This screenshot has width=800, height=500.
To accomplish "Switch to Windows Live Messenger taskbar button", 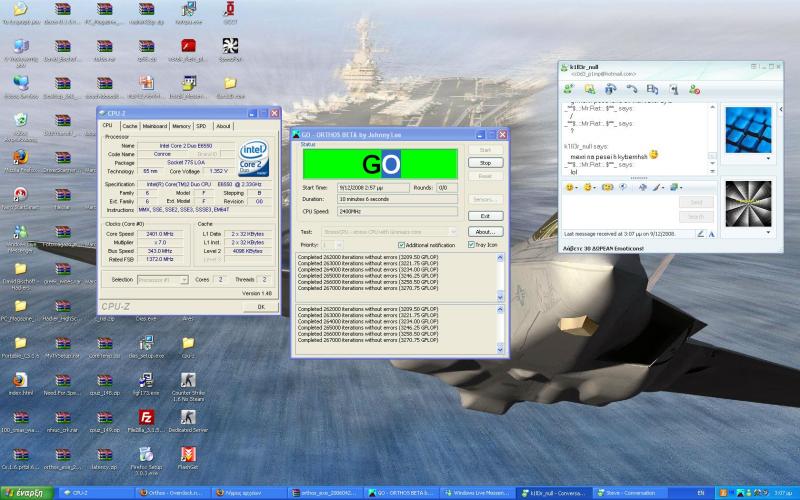I will (479, 493).
